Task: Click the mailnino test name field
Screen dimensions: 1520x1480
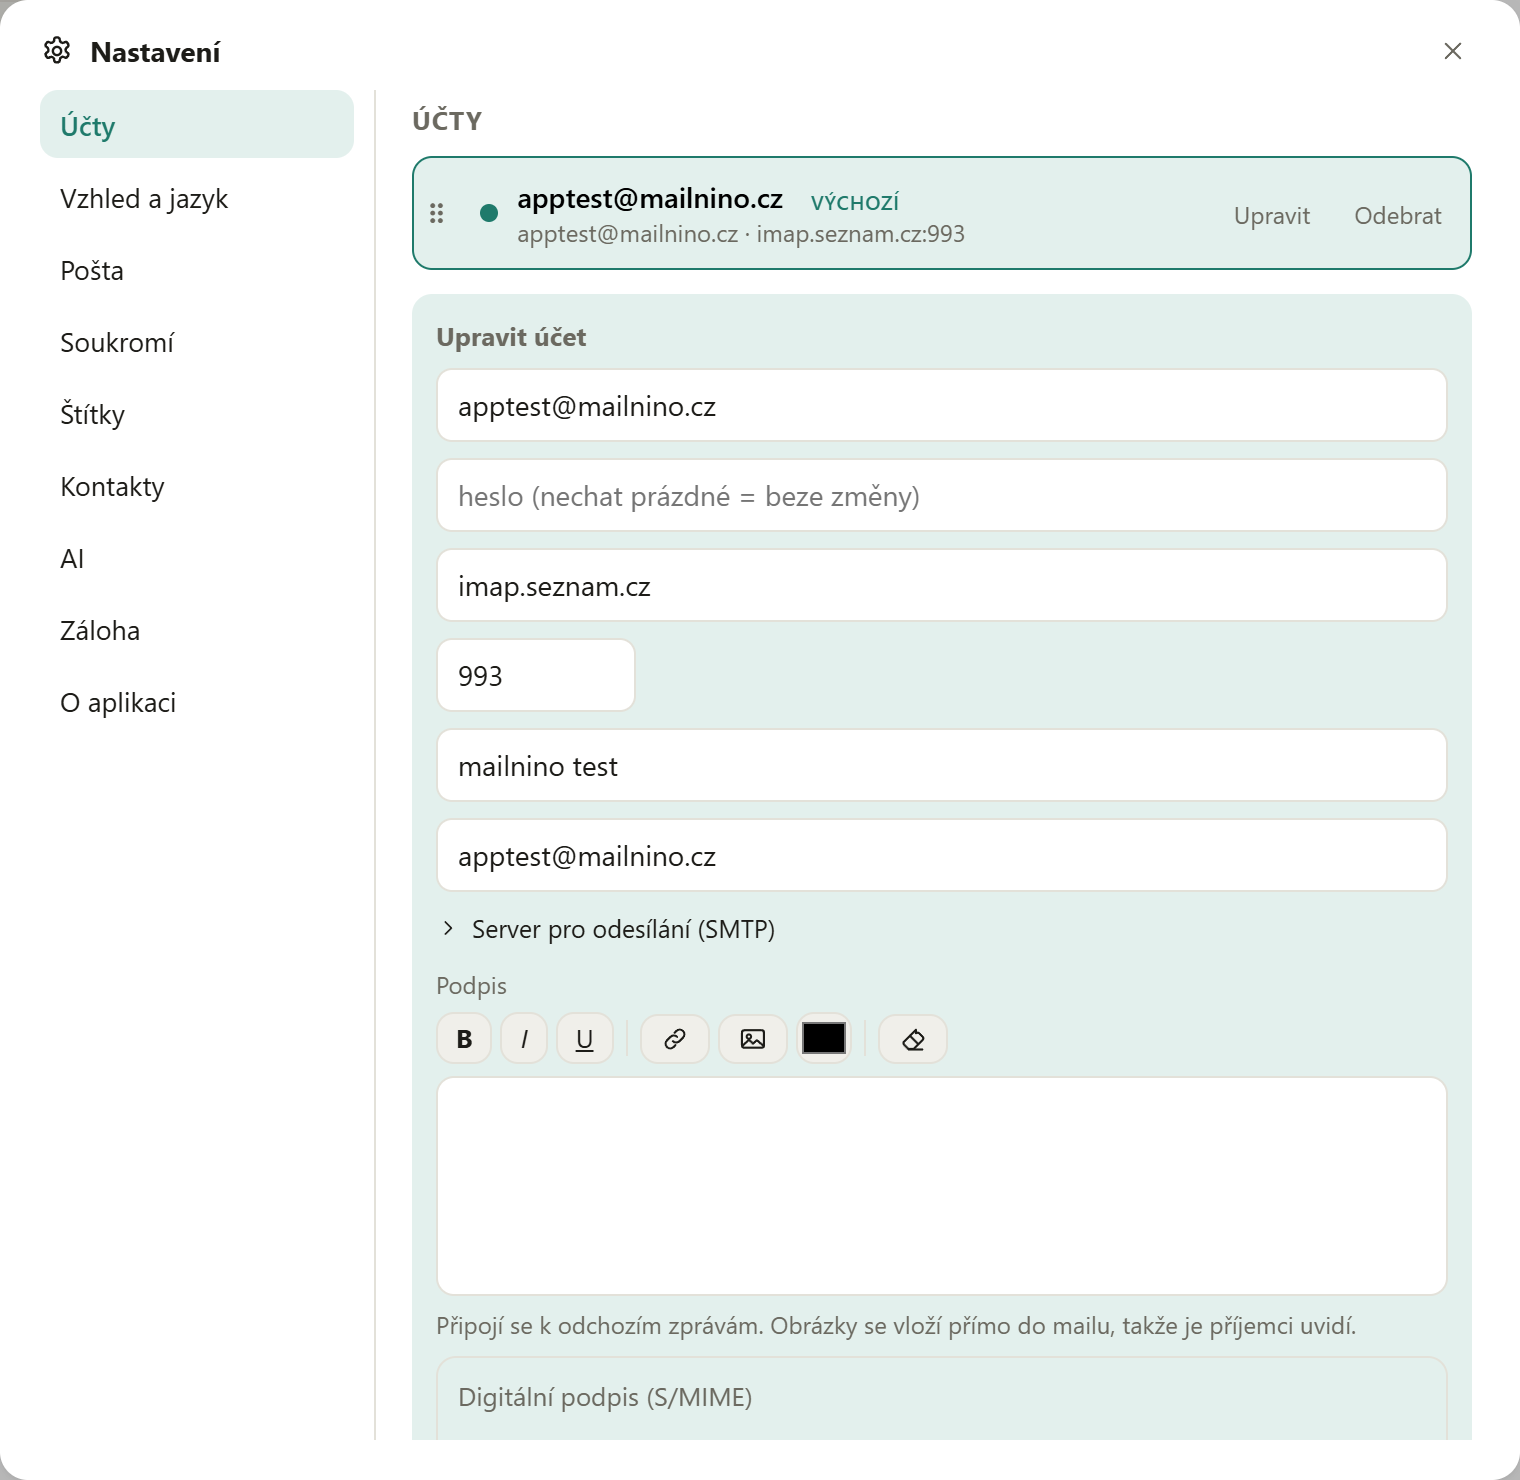Action: [942, 765]
